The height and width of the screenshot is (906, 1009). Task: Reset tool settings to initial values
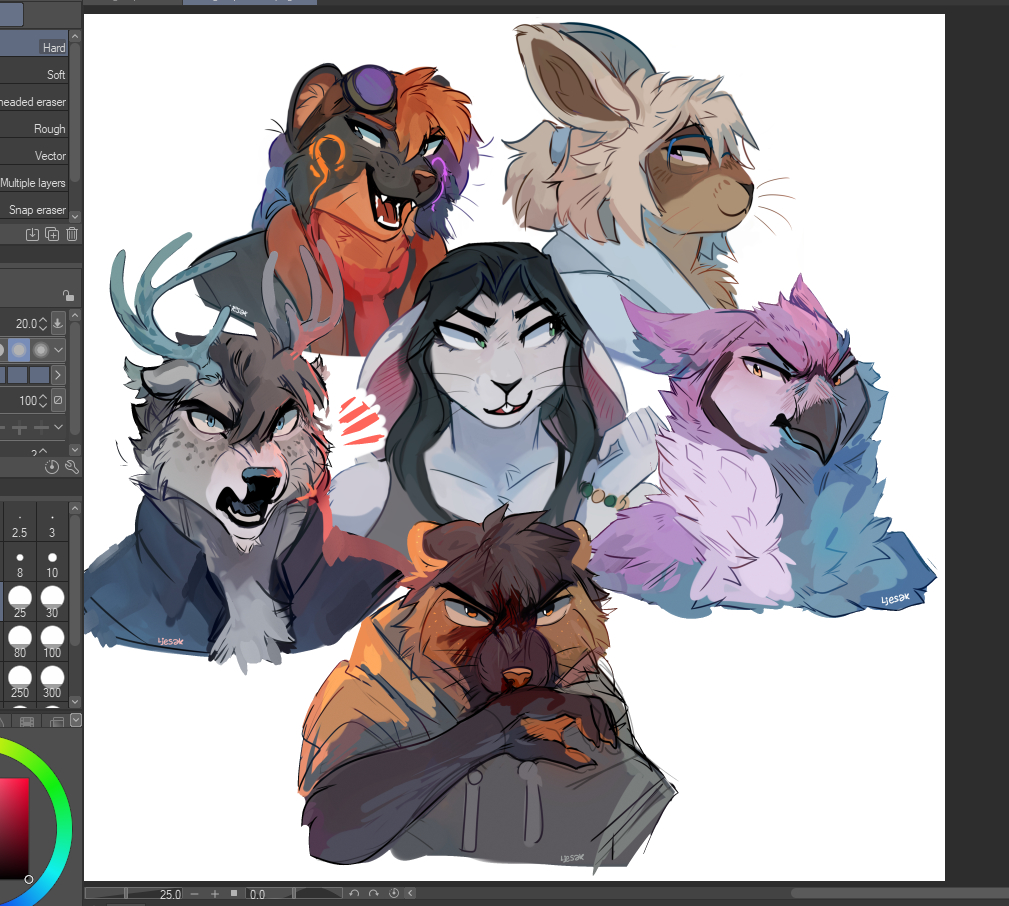(x=52, y=467)
